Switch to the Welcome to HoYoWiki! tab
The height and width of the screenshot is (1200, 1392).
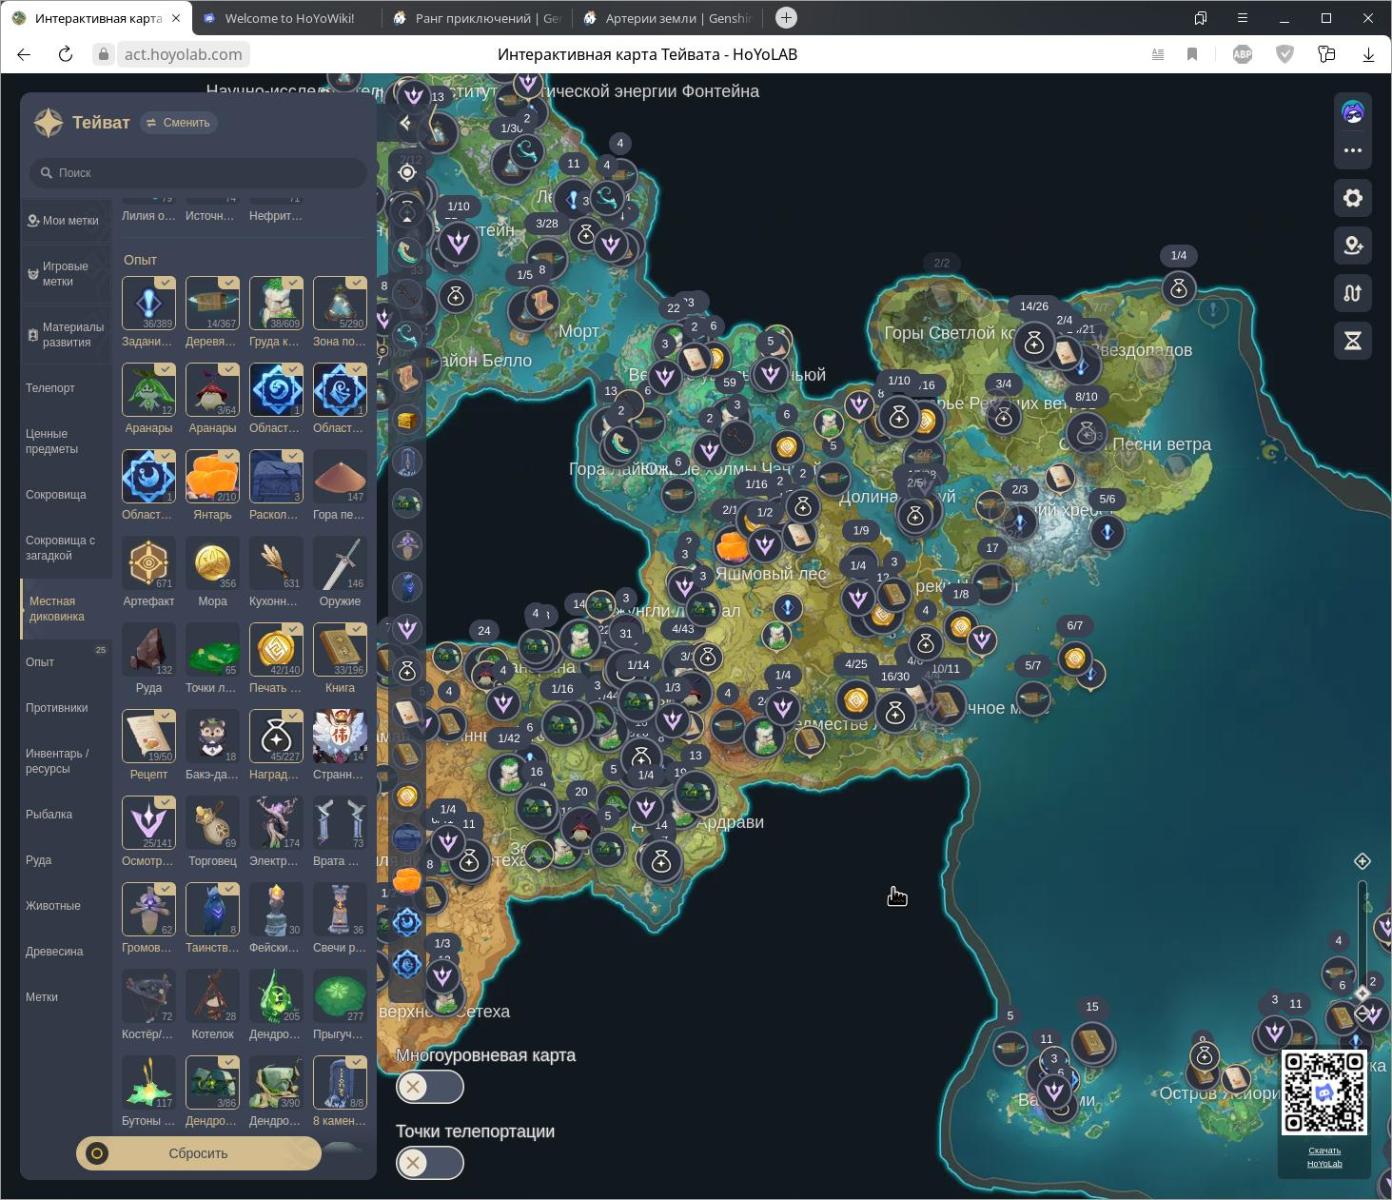[x=288, y=18]
